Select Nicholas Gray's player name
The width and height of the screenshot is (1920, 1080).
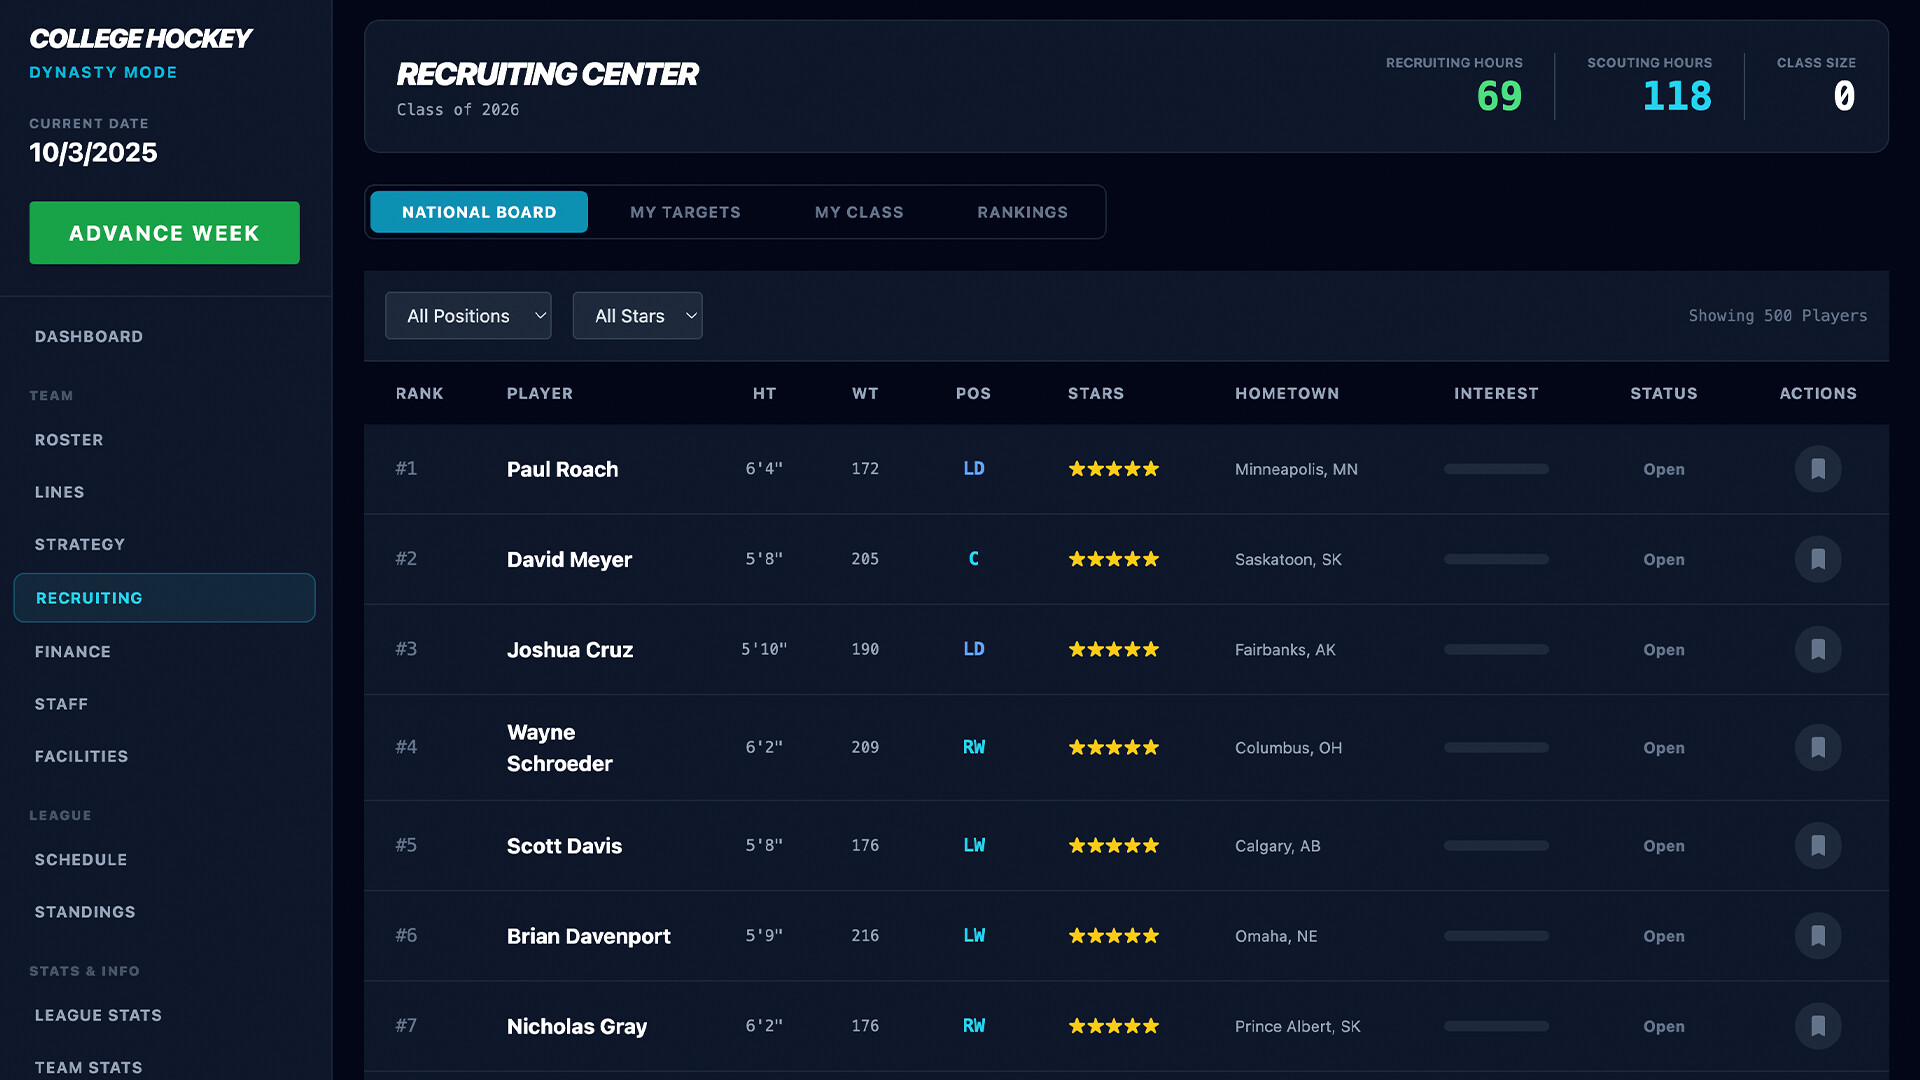point(576,1026)
